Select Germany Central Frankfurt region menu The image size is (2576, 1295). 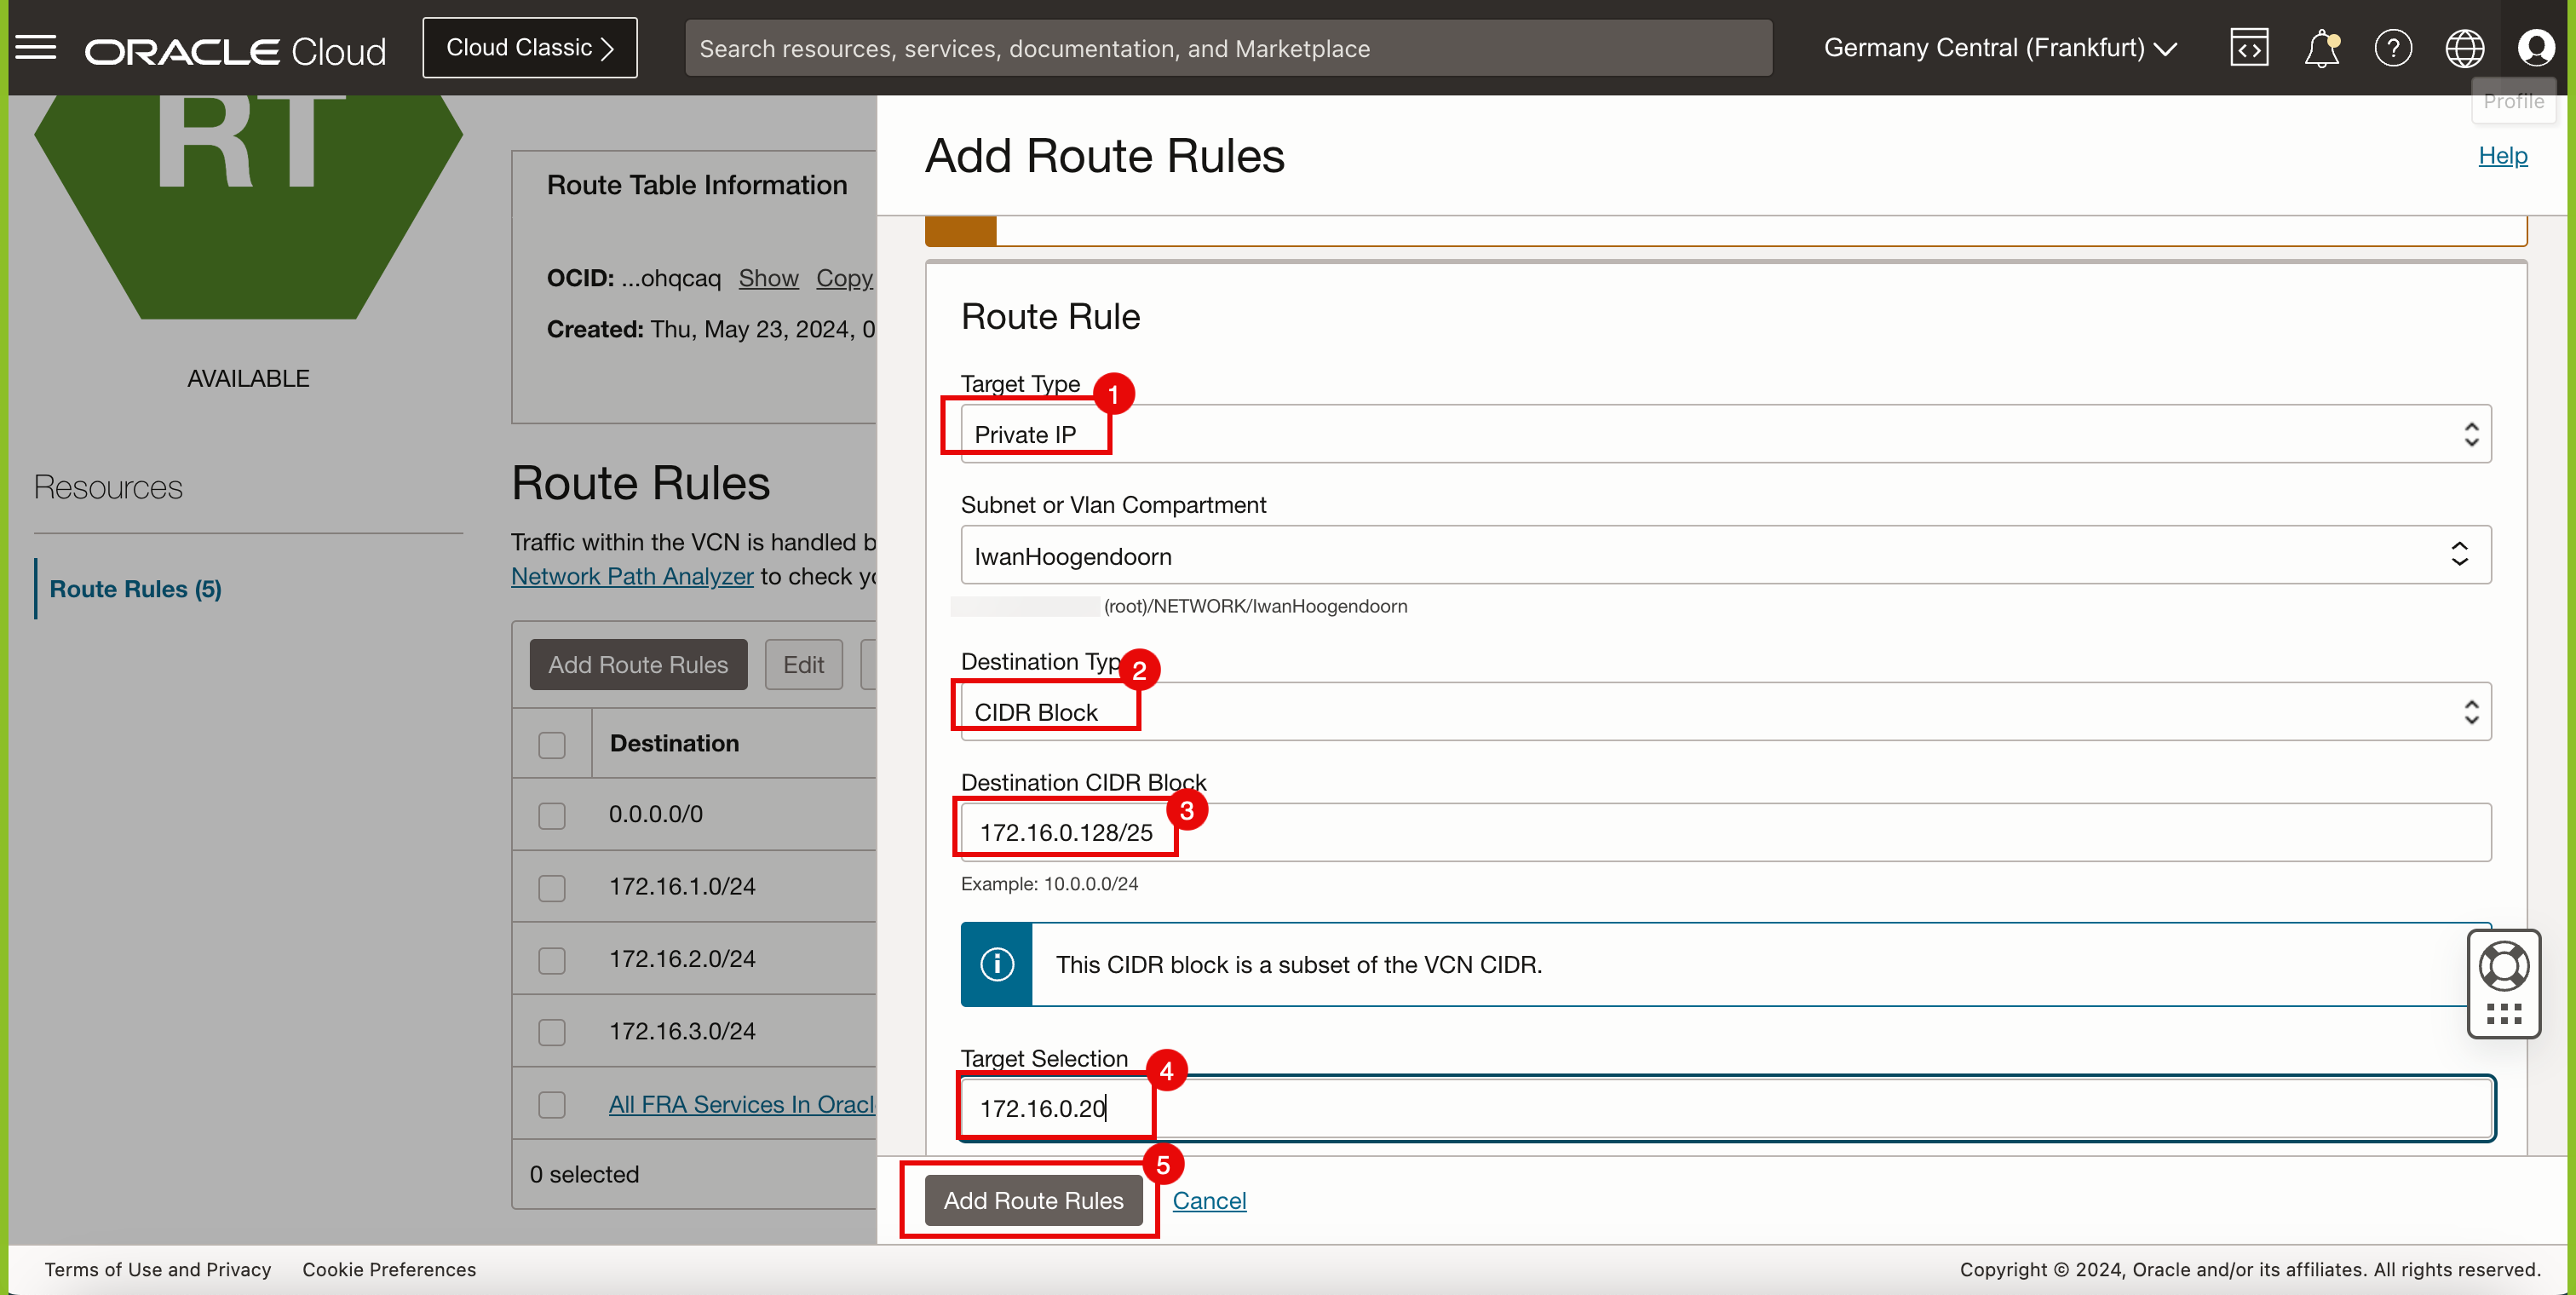(x=1998, y=46)
